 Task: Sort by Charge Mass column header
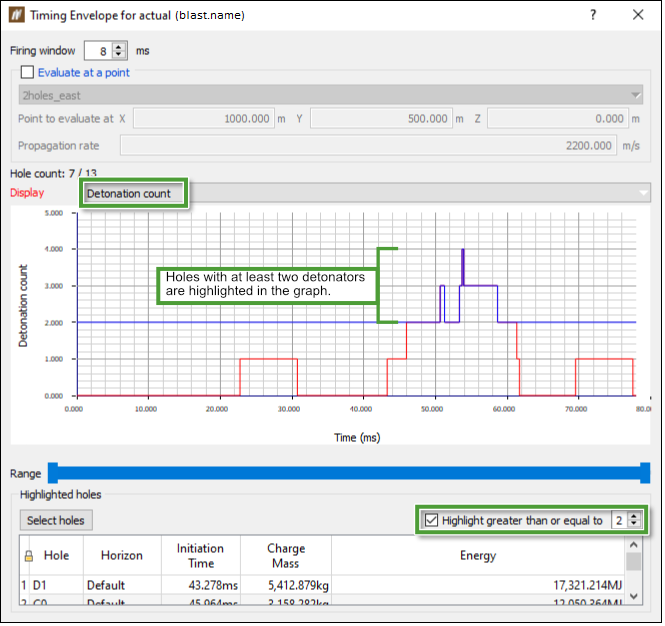click(286, 556)
